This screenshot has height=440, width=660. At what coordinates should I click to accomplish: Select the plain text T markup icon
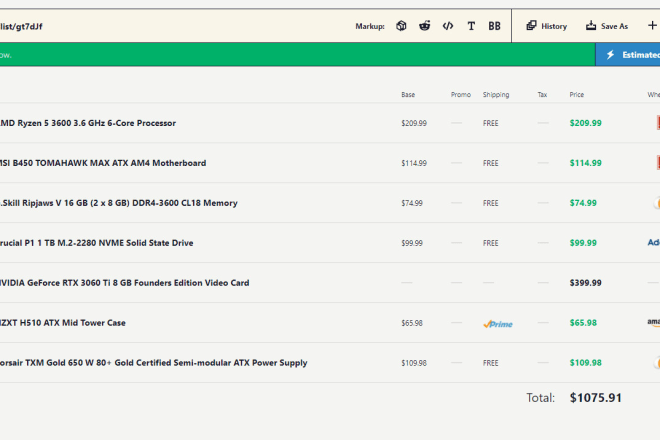(471, 26)
